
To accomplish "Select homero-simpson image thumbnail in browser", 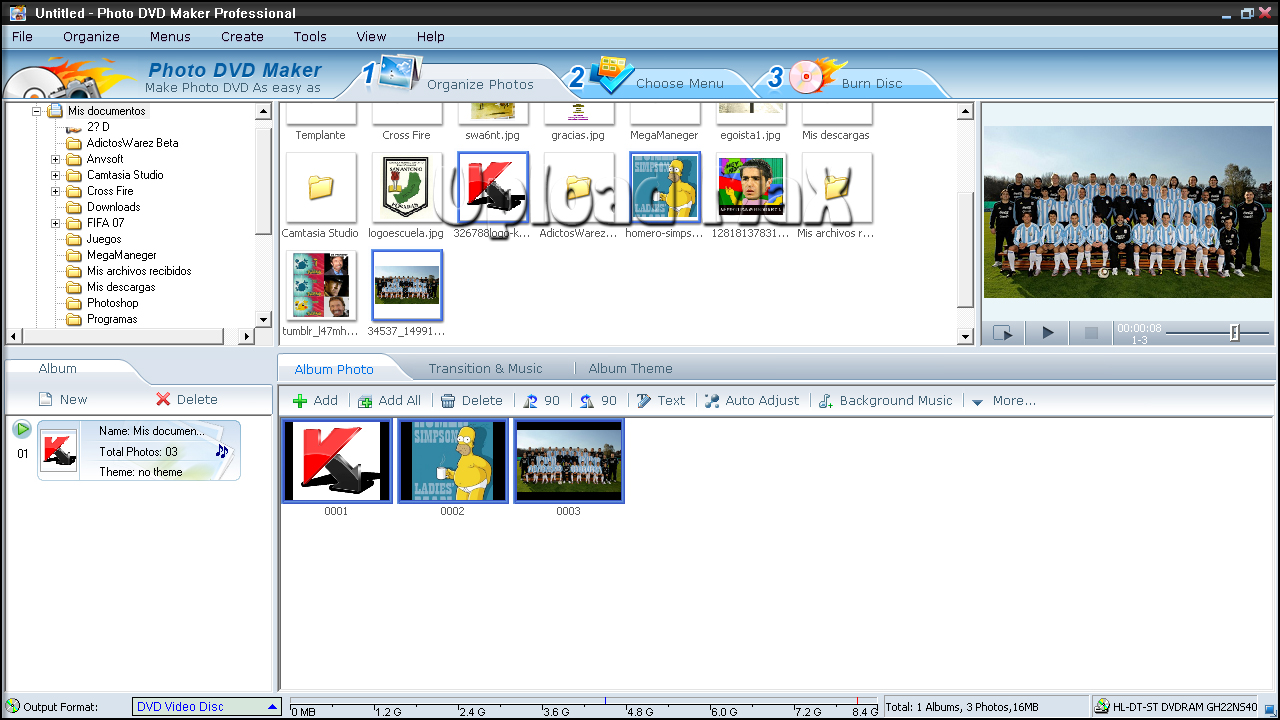I will (665, 188).
